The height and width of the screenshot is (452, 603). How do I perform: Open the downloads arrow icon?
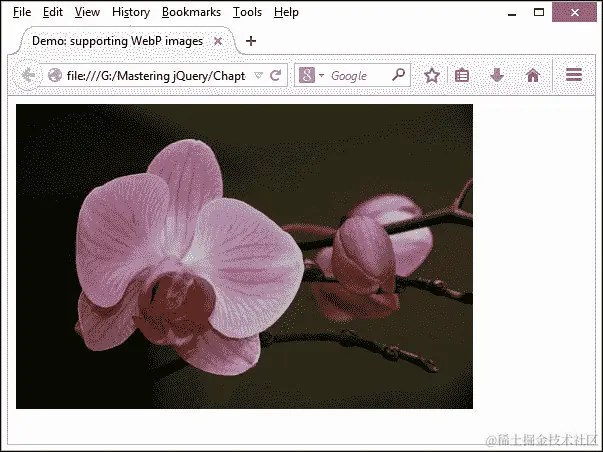tap(497, 75)
